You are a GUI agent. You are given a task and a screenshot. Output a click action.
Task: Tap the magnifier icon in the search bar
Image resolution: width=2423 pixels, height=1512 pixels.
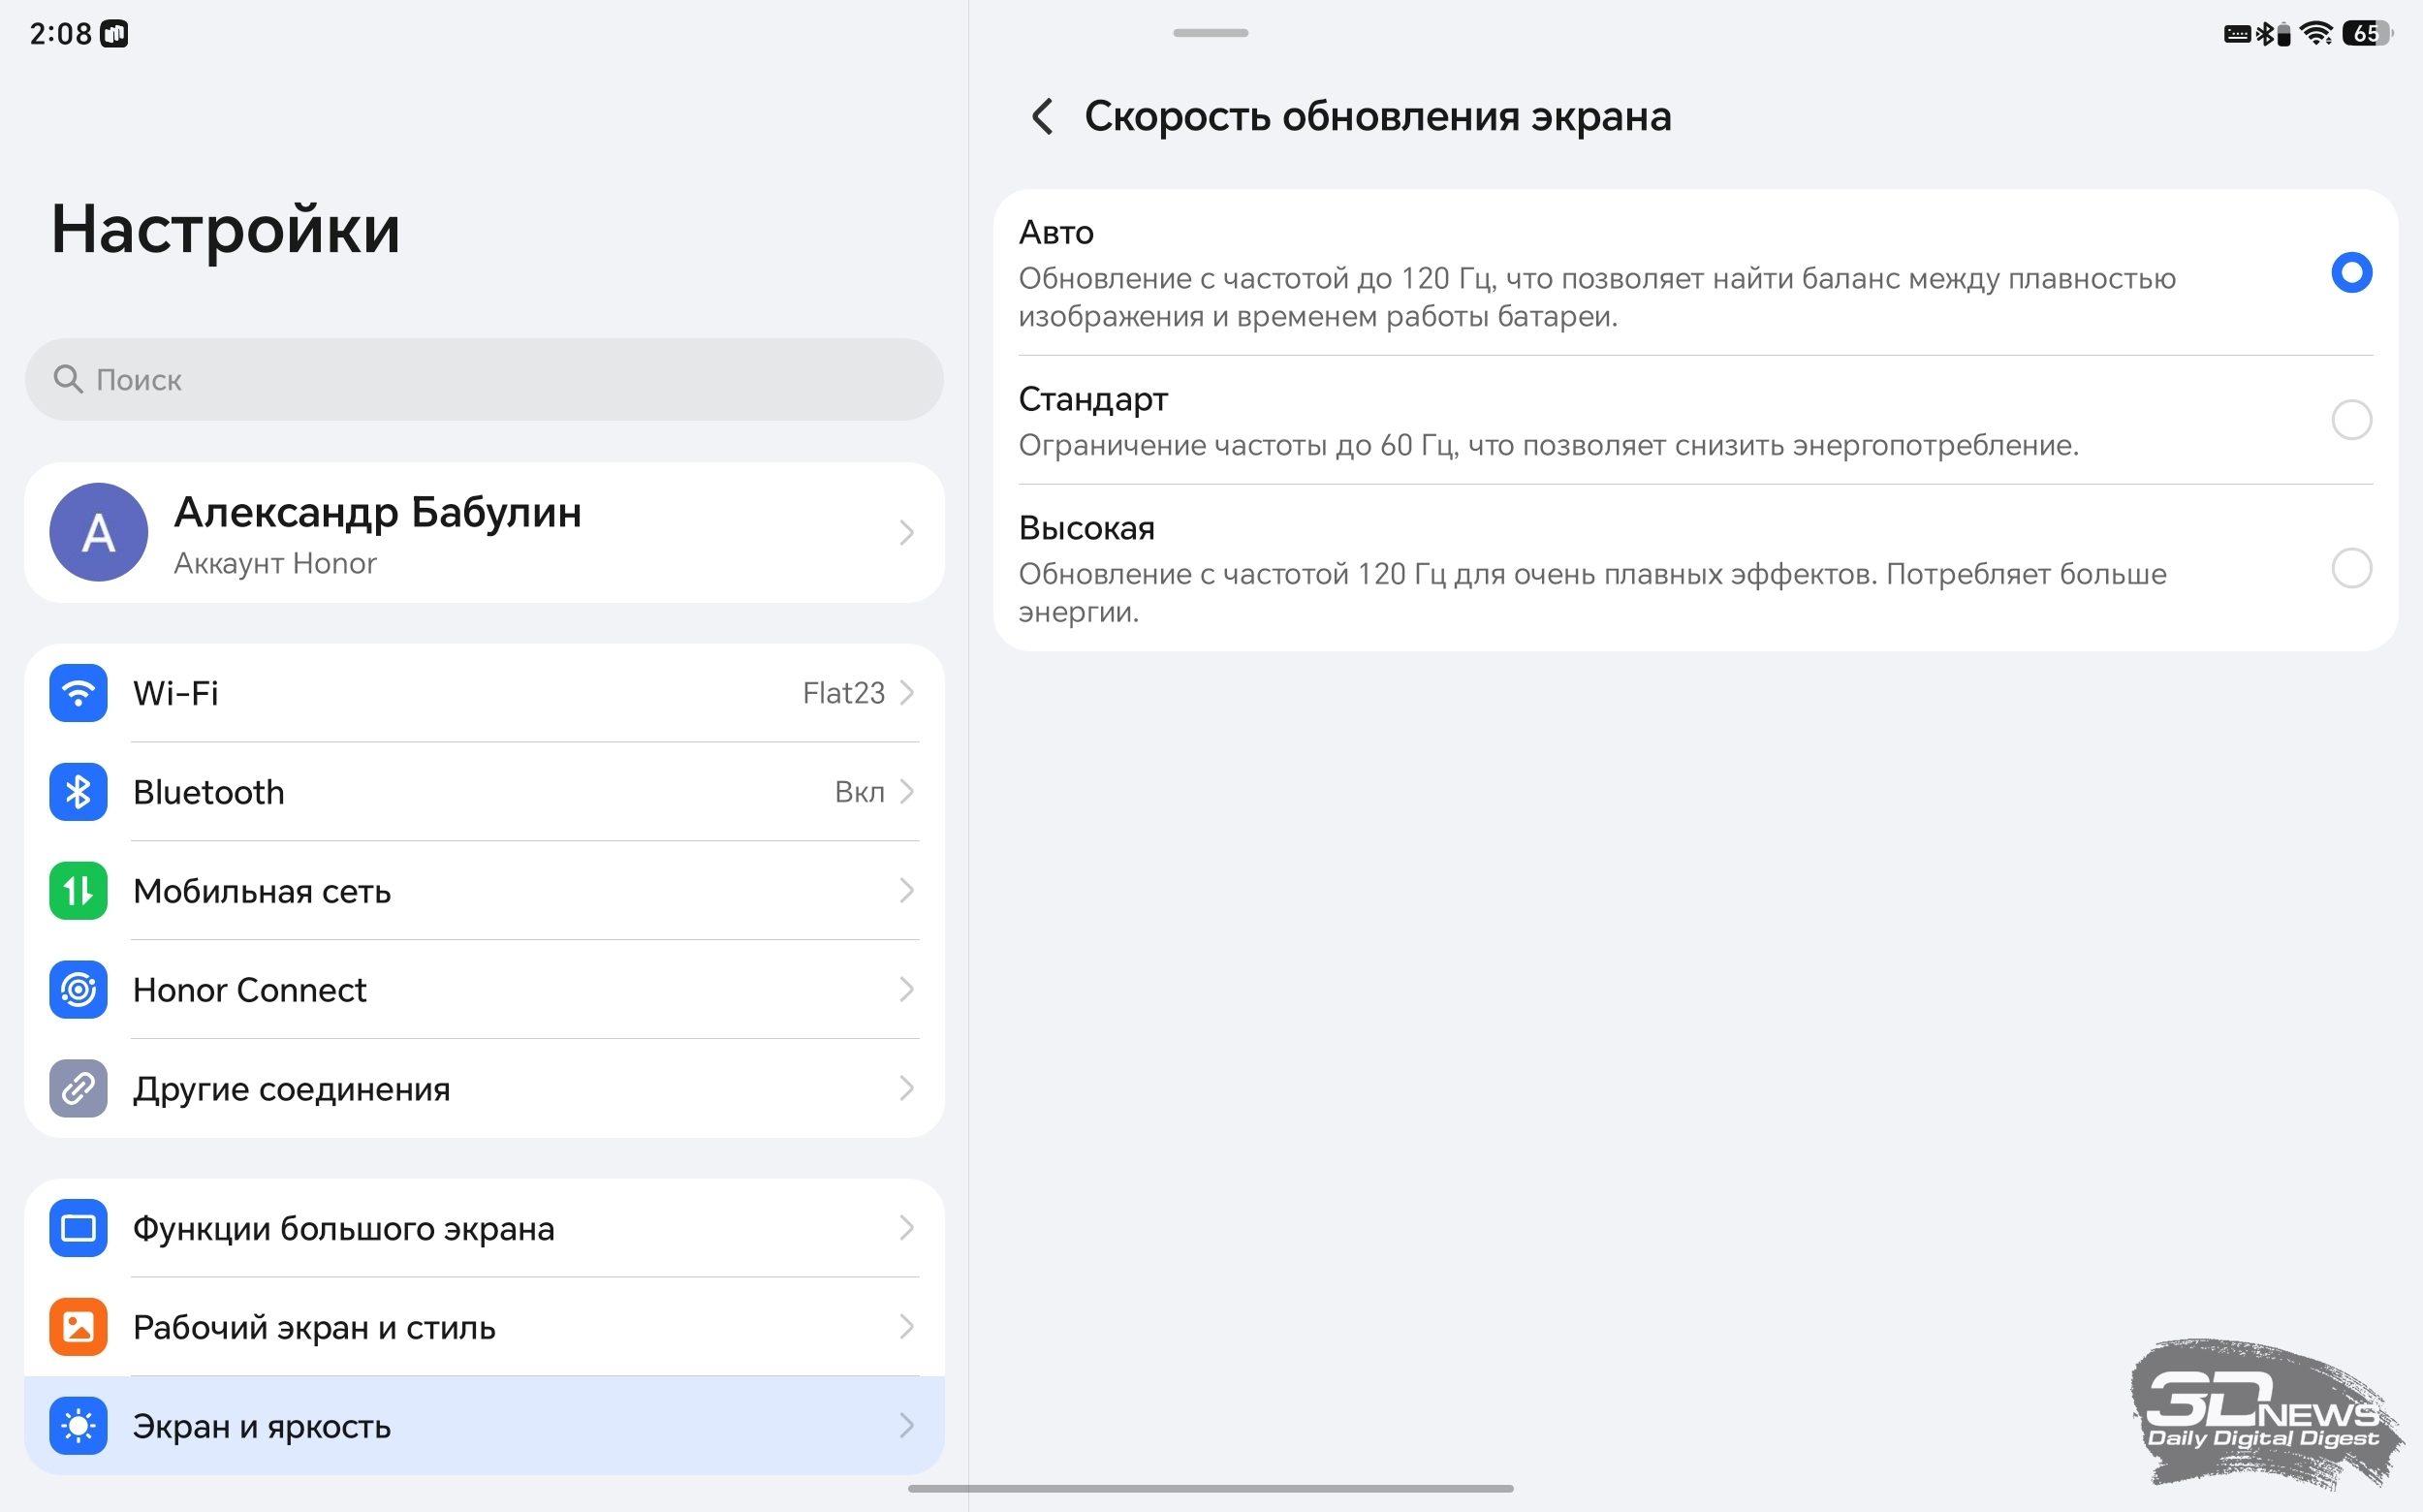[x=68, y=379]
